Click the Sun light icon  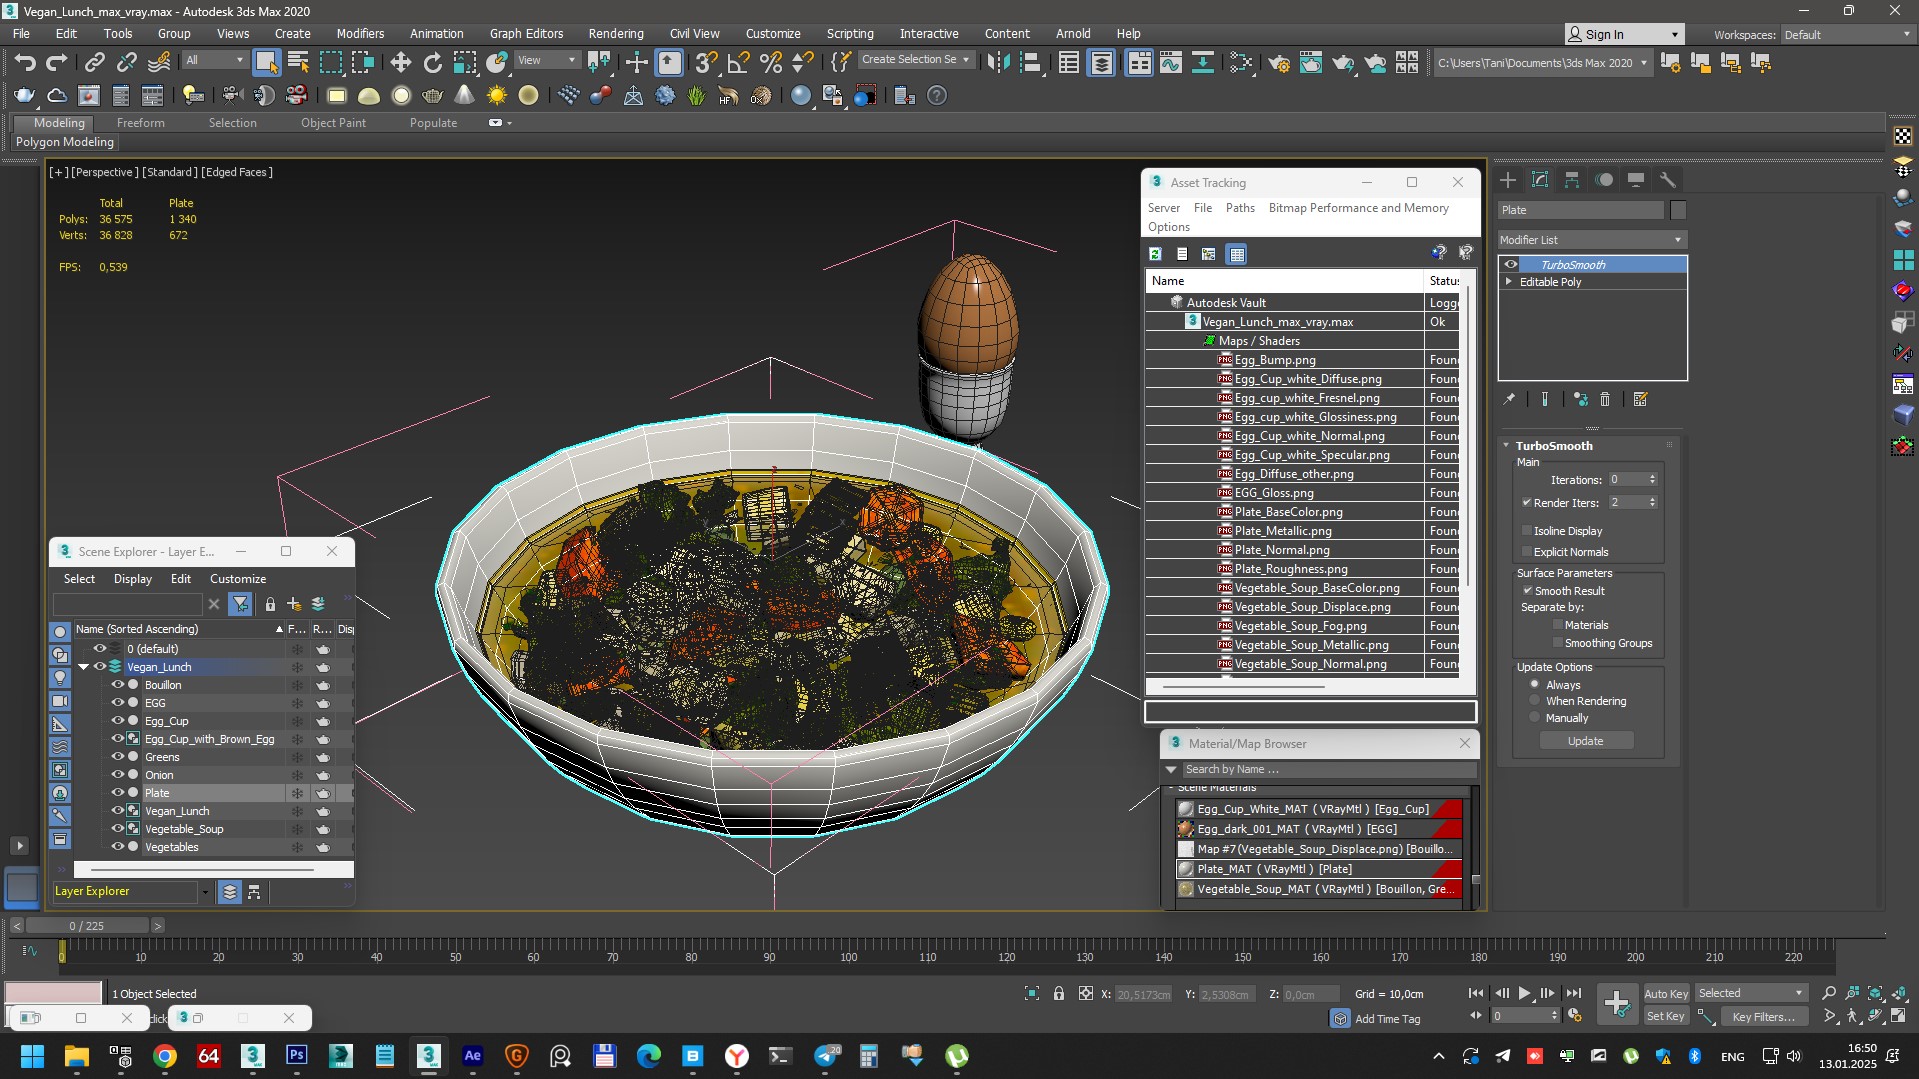tap(496, 96)
